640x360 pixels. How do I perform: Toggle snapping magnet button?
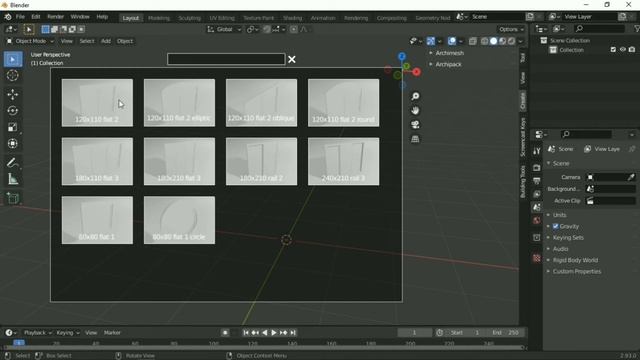click(267, 29)
